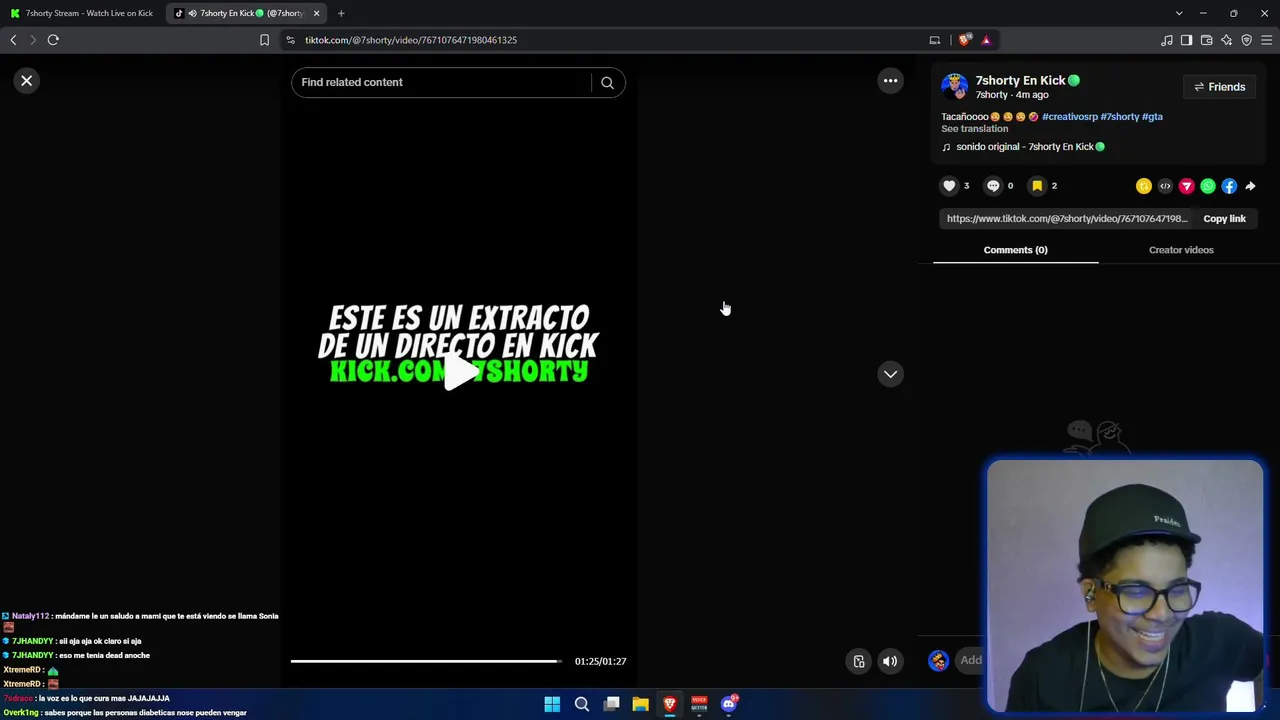Toggle the auto-scroll button in the player
This screenshot has width=1280, height=720.
pos(859,661)
